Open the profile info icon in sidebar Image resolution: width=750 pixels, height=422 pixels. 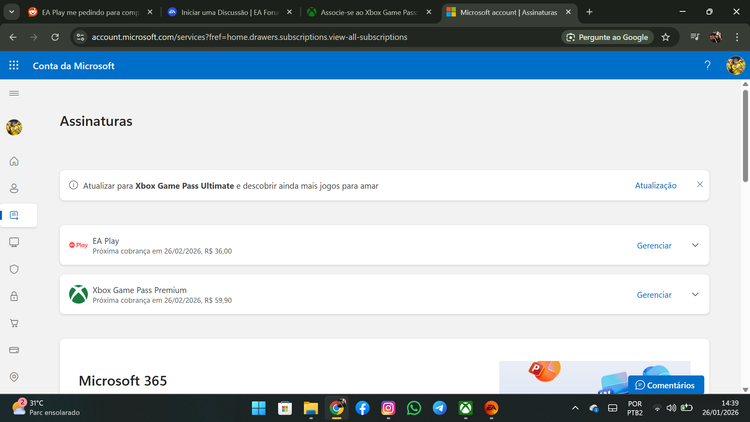tap(14, 188)
